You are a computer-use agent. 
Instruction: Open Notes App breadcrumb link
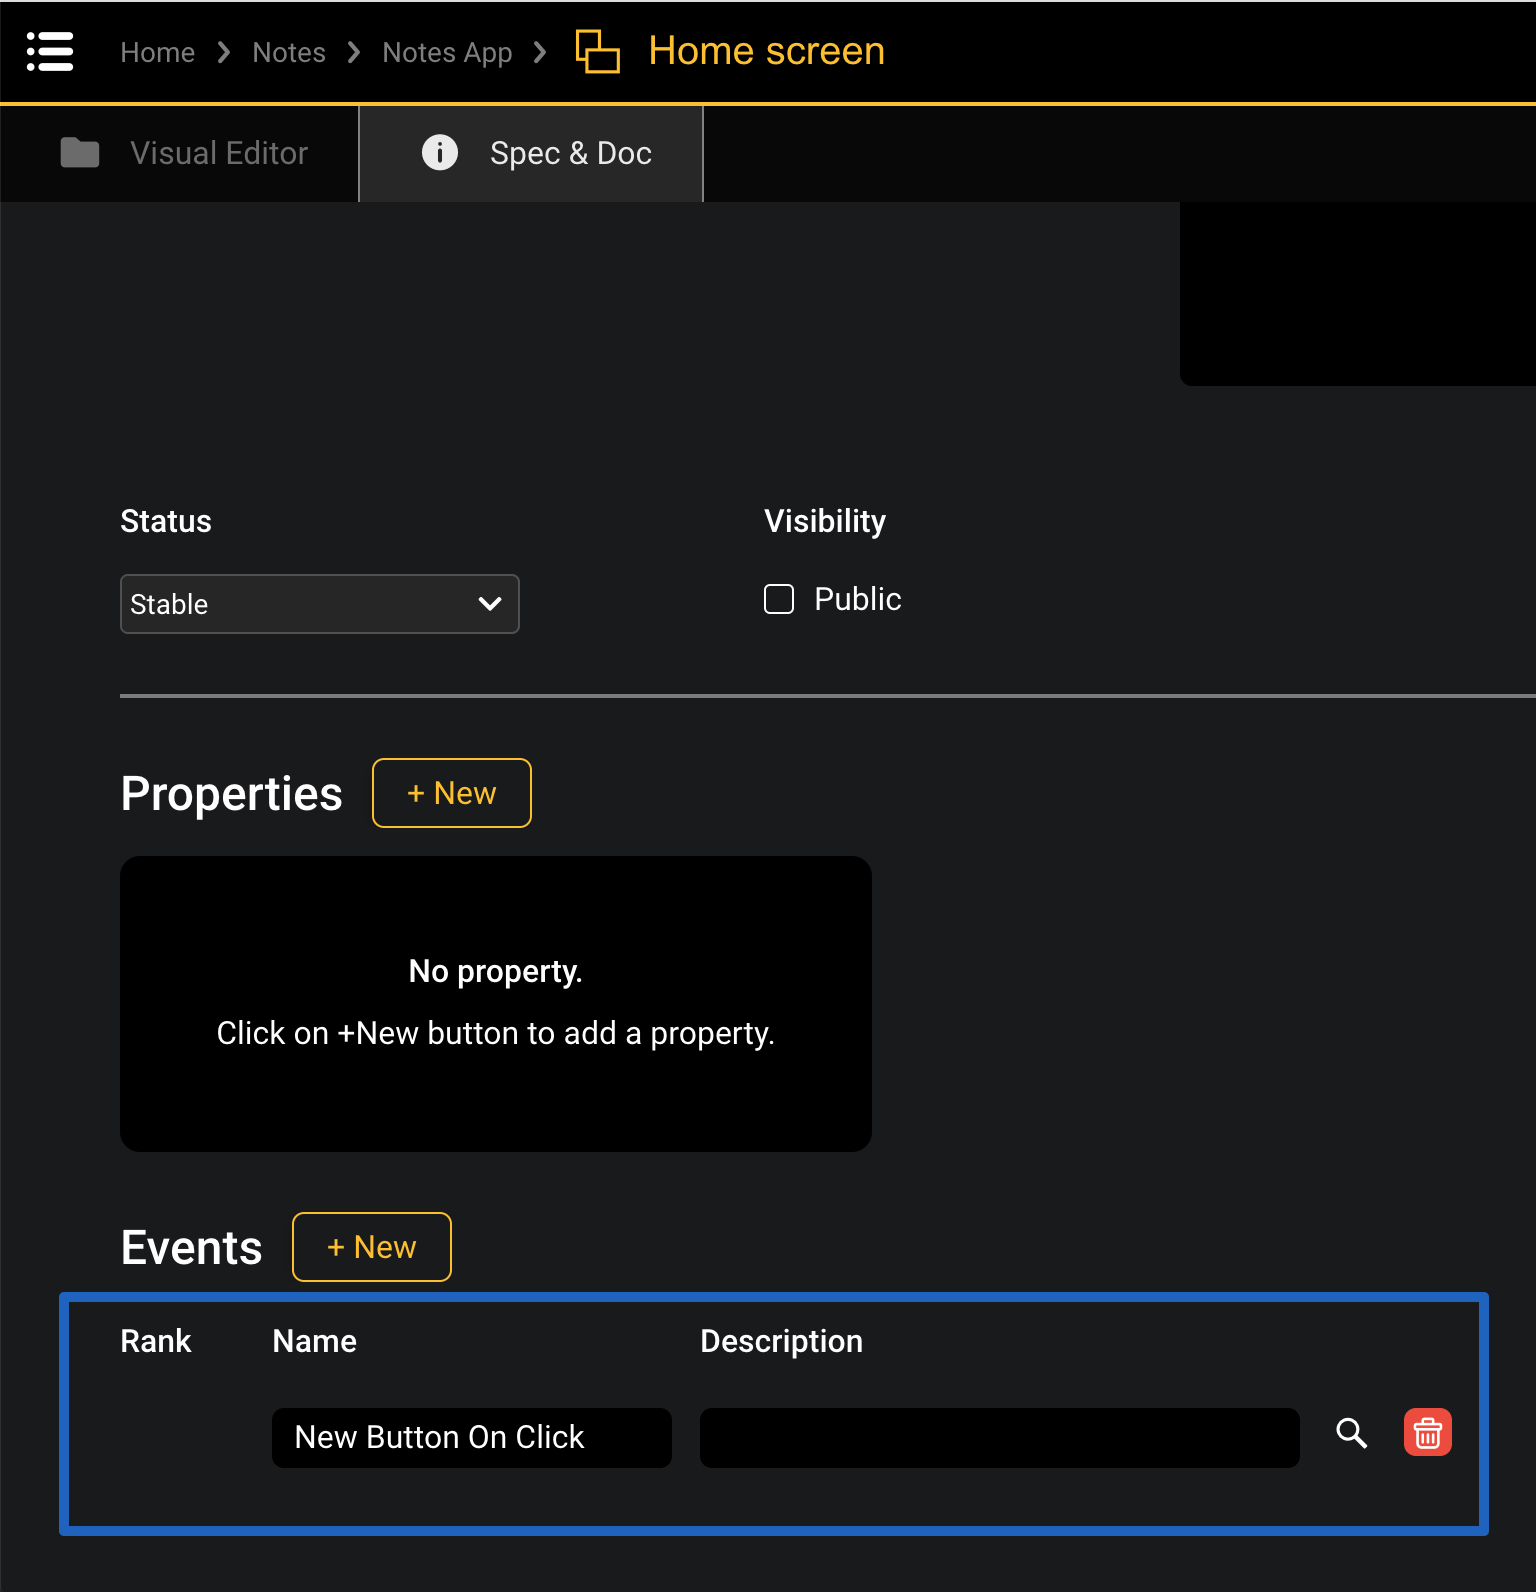[447, 52]
